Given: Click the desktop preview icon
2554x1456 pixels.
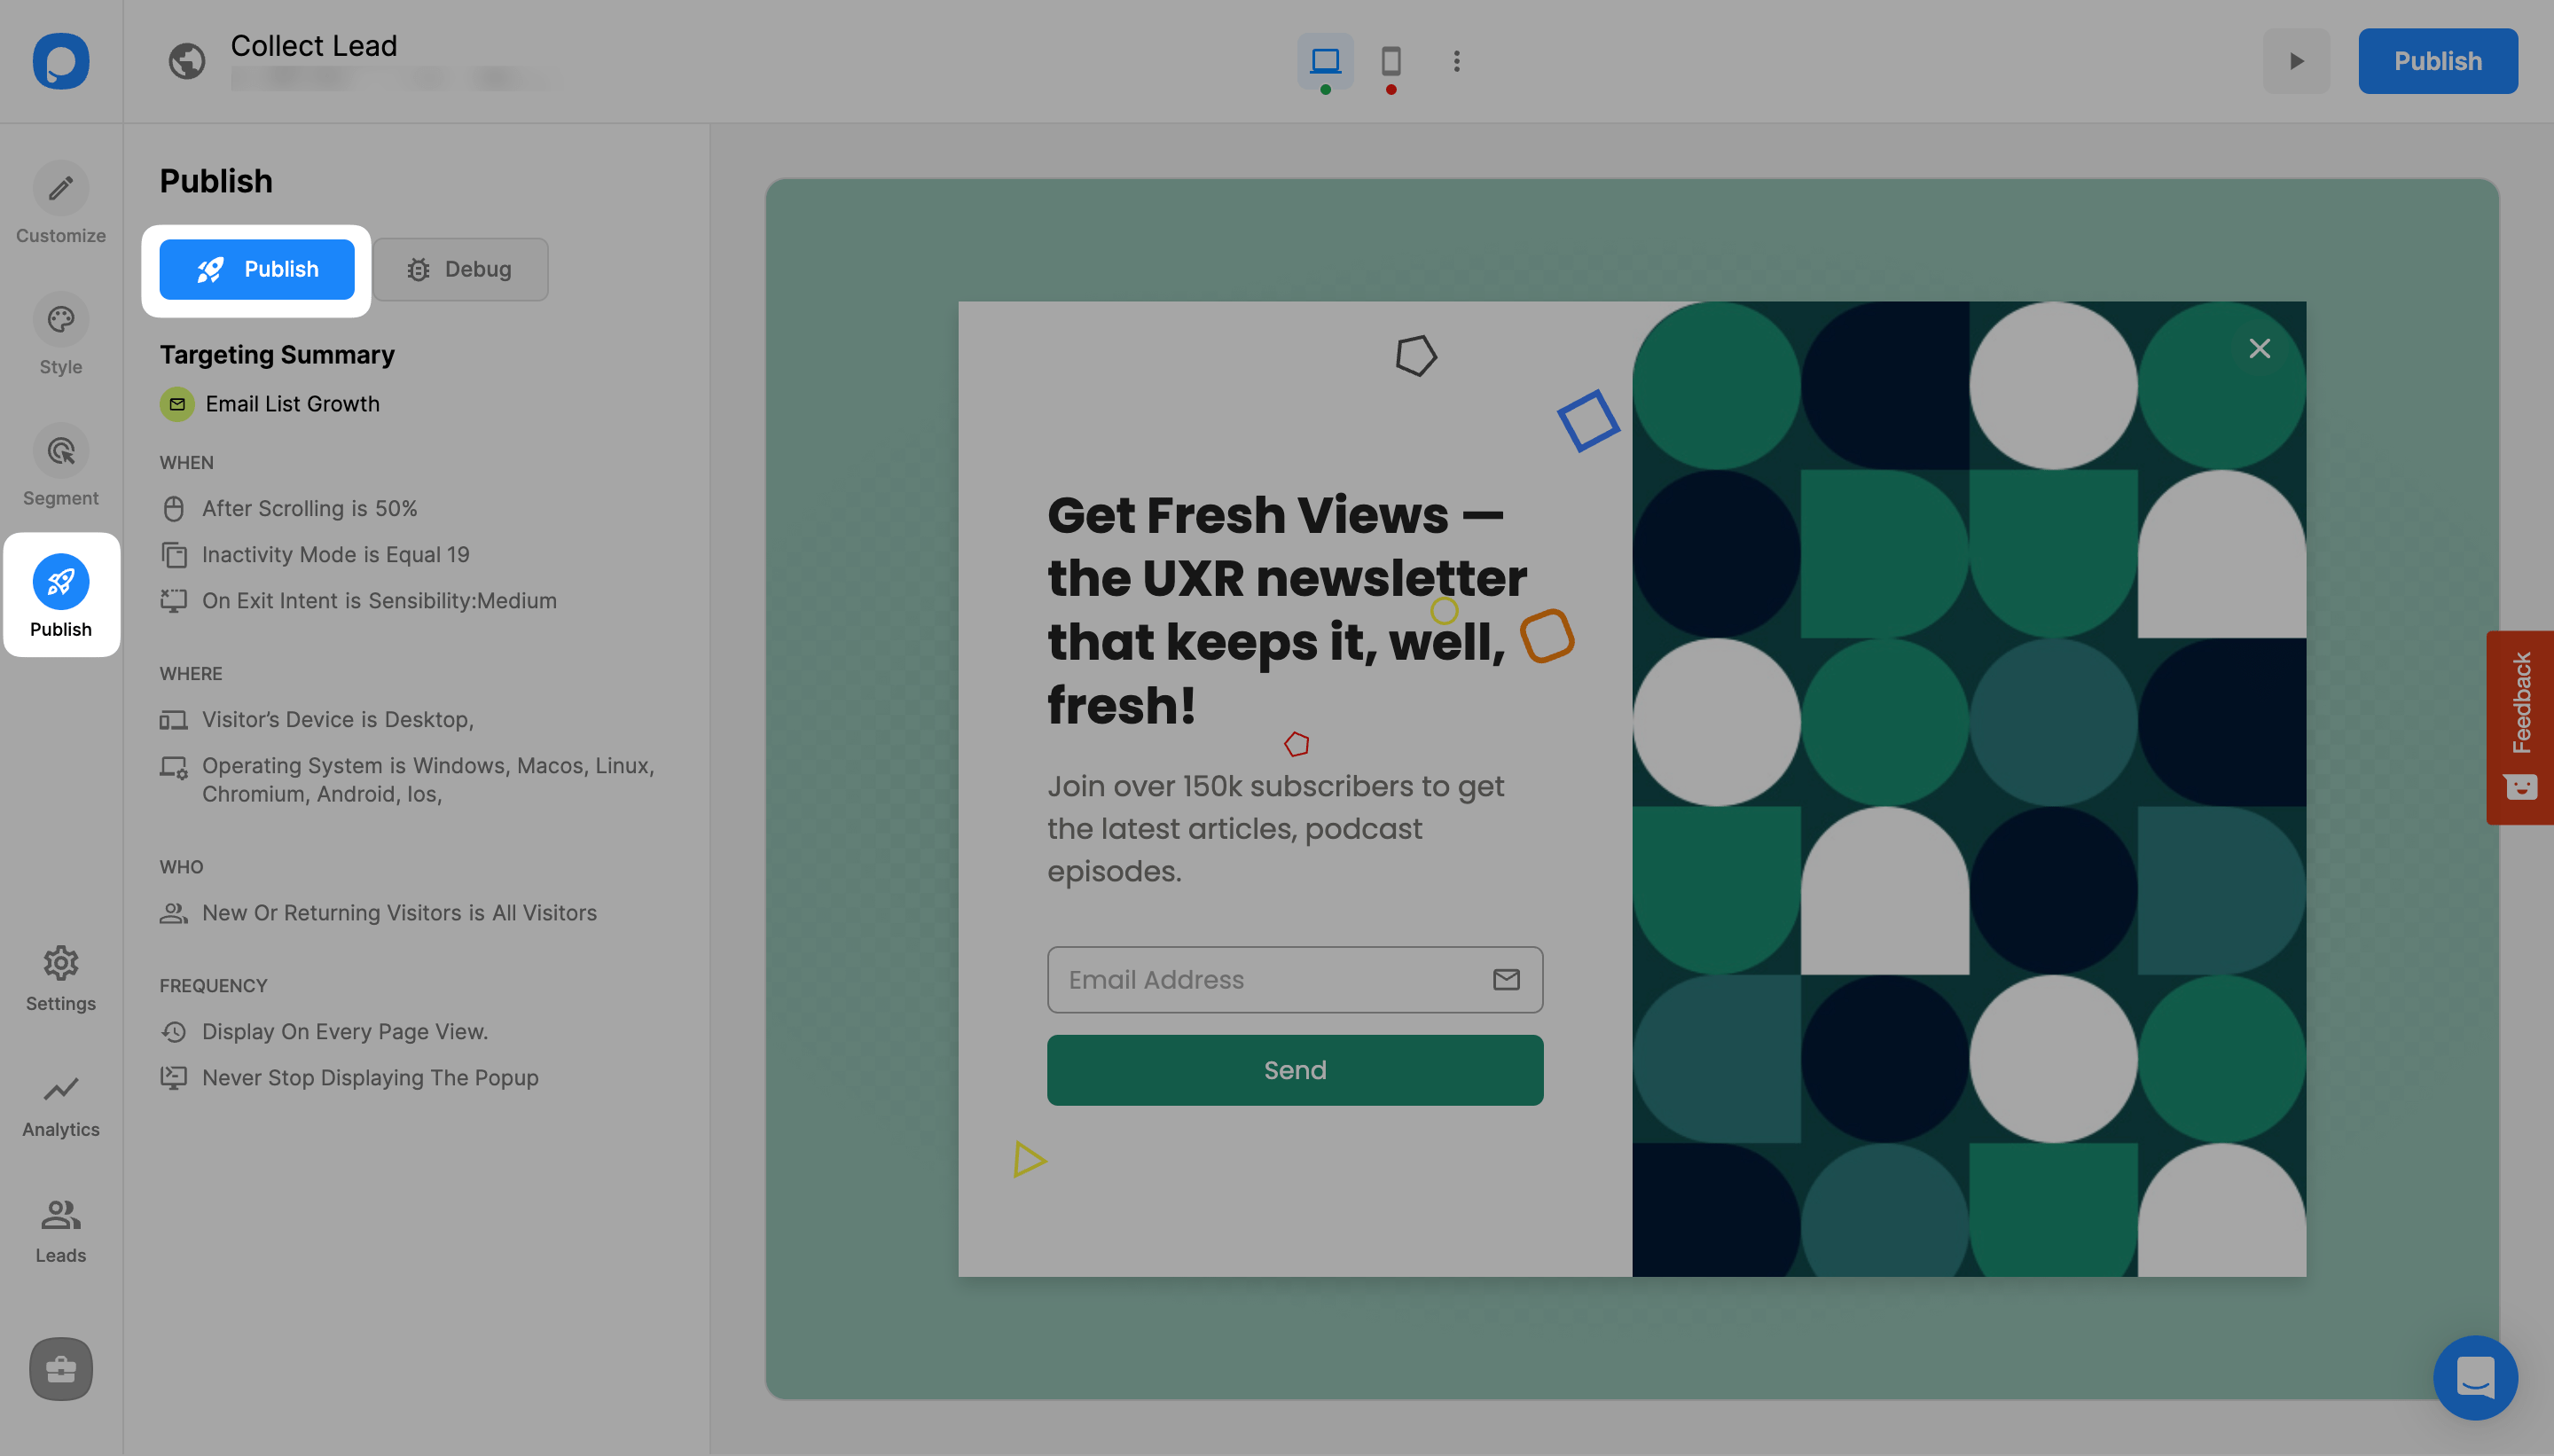Looking at the screenshot, I should coord(1326,59).
